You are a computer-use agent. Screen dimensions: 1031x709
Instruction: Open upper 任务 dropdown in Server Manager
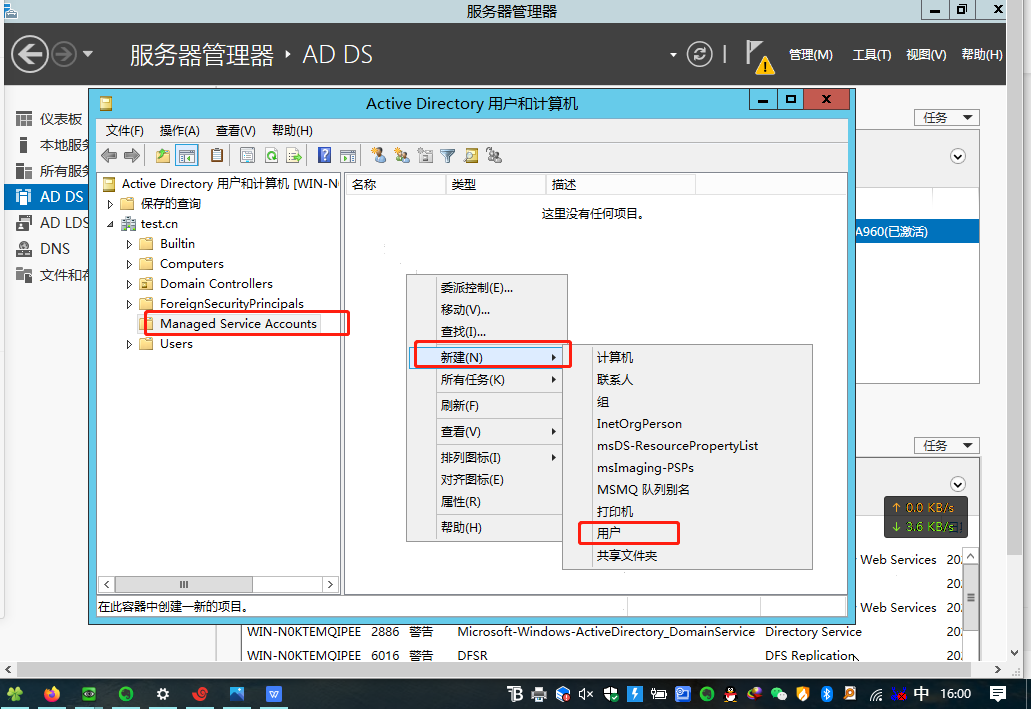947,118
